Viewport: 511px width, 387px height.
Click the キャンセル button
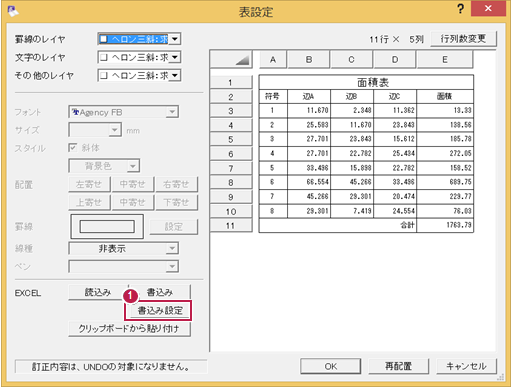pyautogui.click(x=466, y=366)
